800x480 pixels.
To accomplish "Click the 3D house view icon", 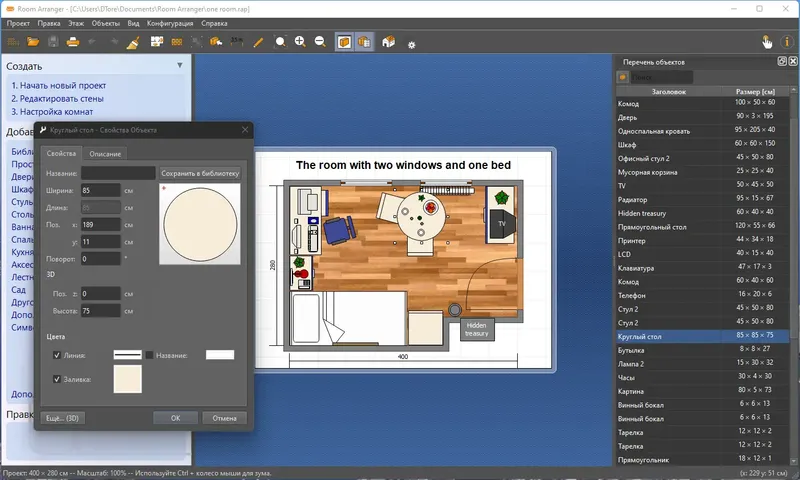I will click(389, 42).
